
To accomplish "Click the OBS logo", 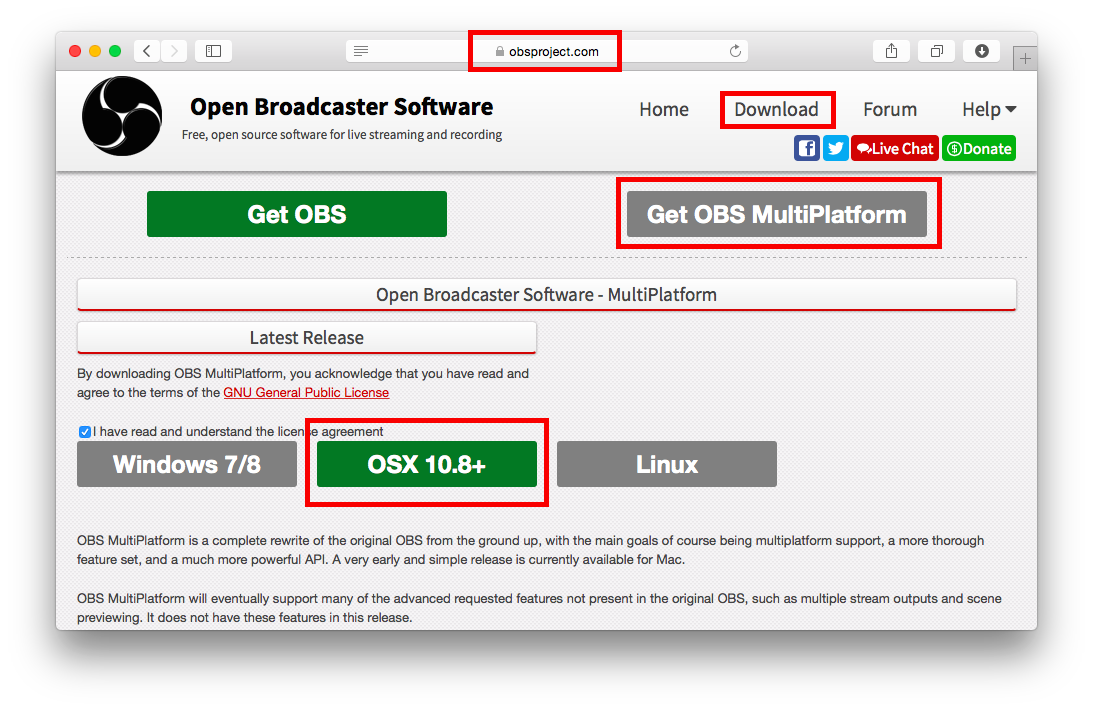I will [x=122, y=116].
